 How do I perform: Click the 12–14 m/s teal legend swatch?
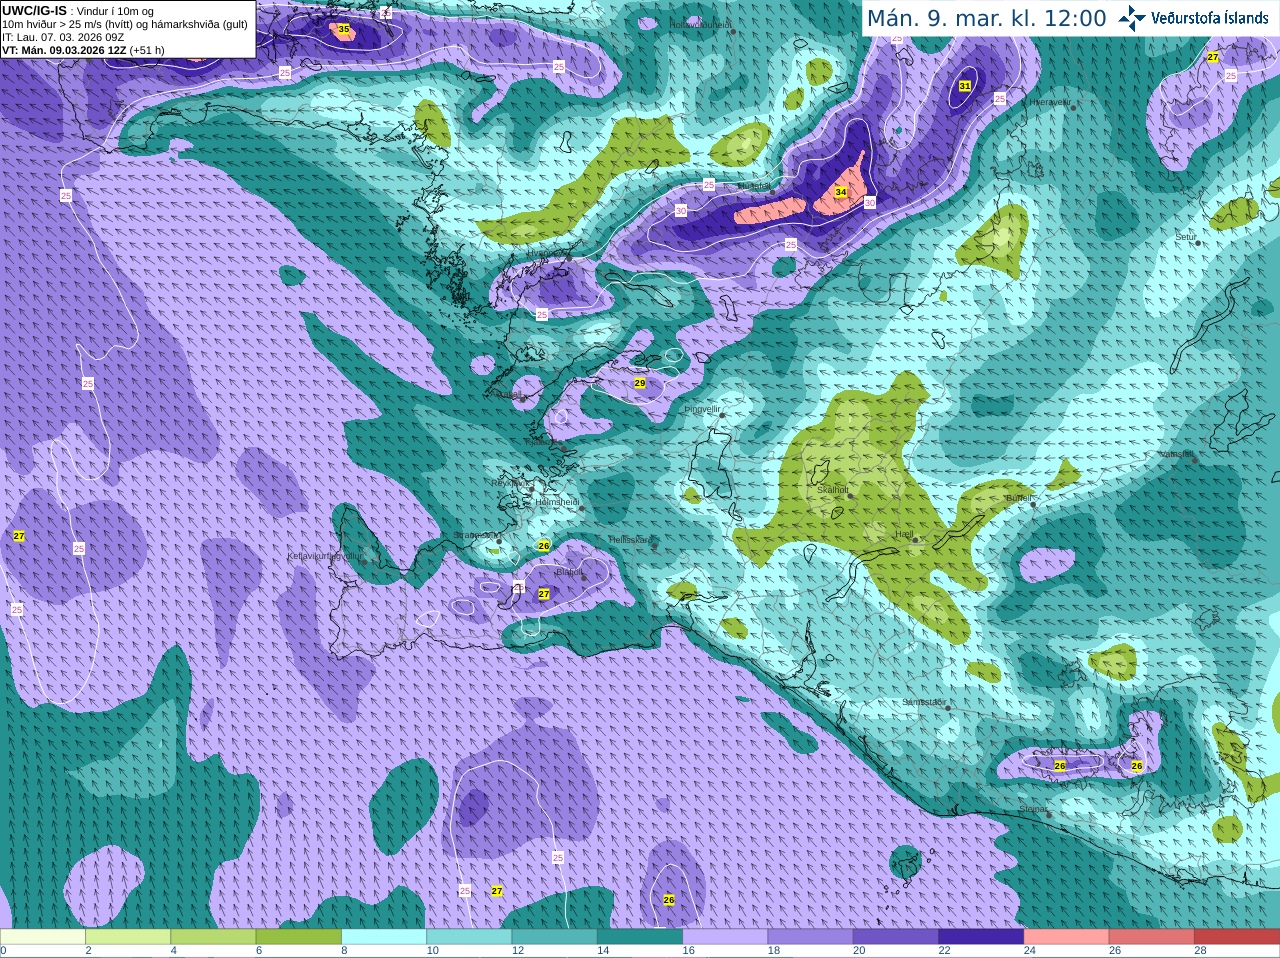pos(555,937)
